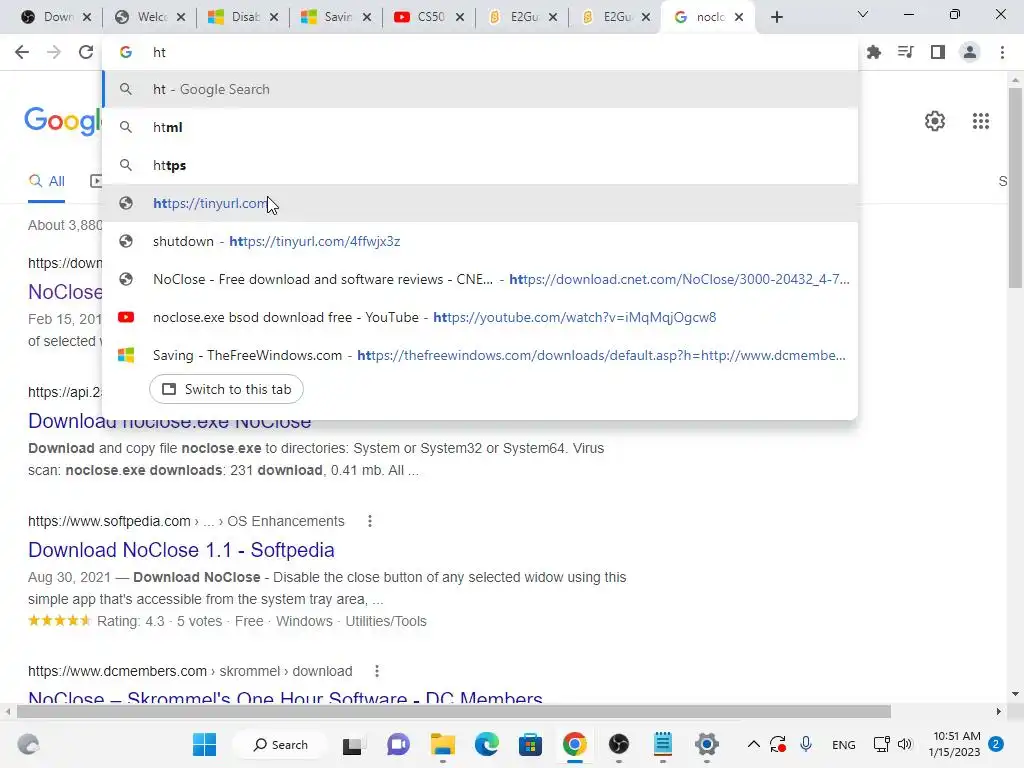
Task: Open Notepad from the taskbar
Action: pyautogui.click(x=663, y=744)
